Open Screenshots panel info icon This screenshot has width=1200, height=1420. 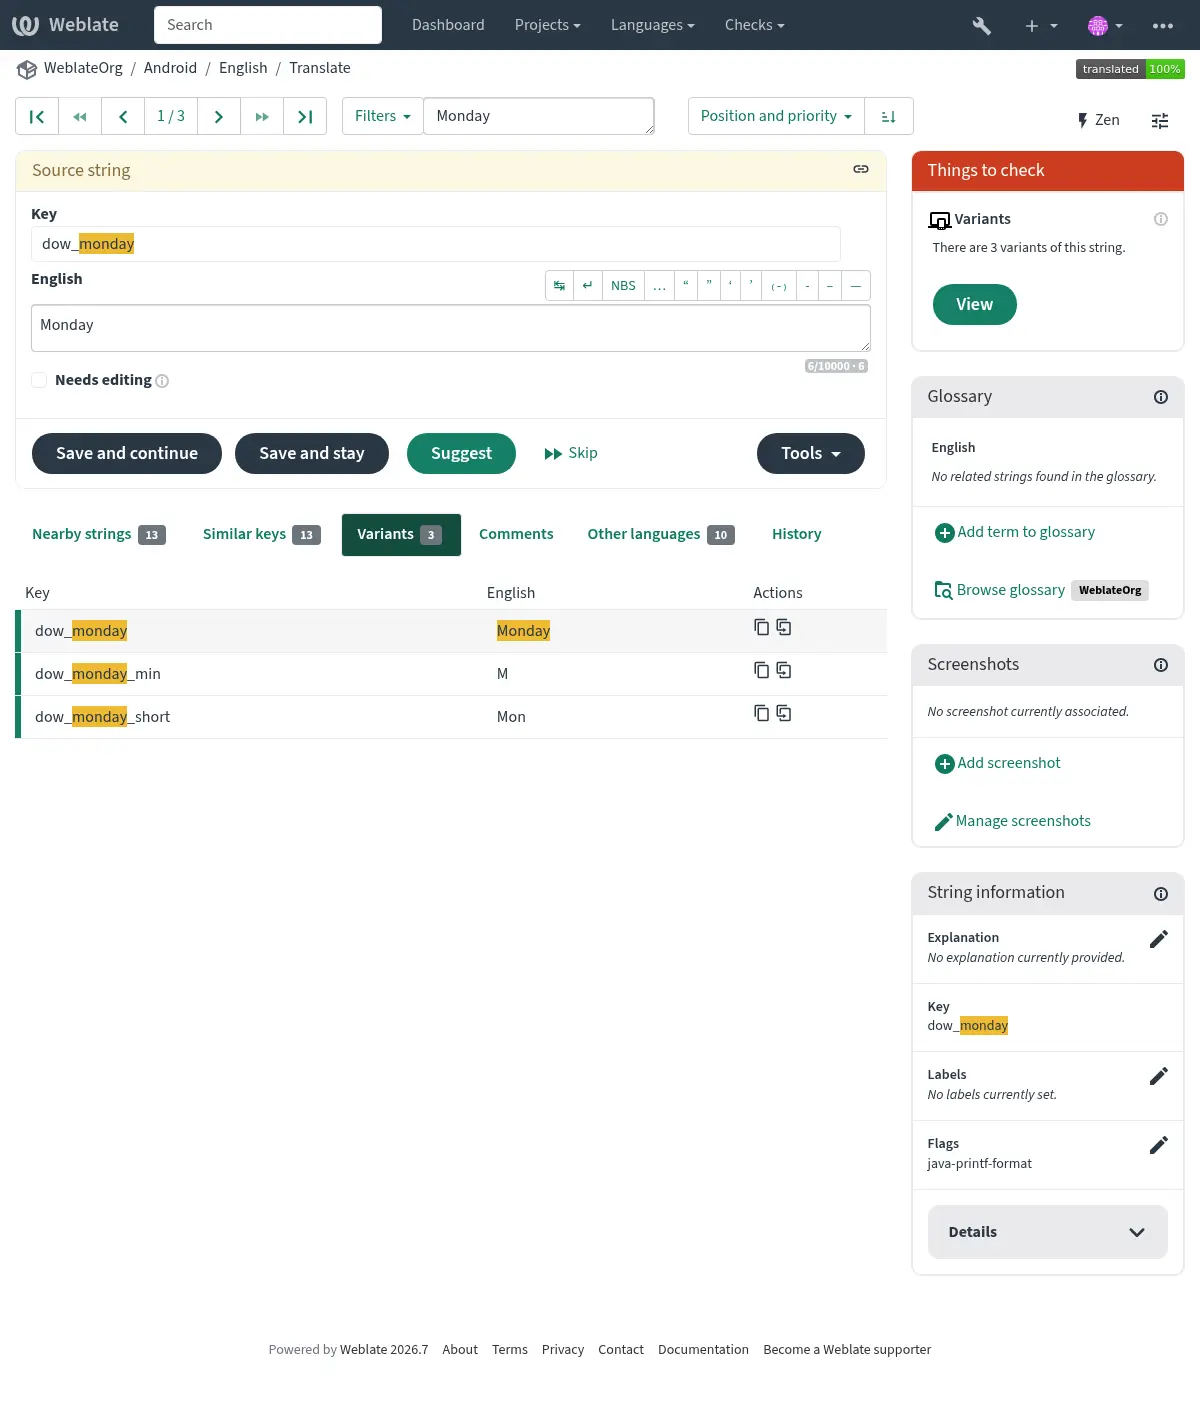coord(1161,665)
